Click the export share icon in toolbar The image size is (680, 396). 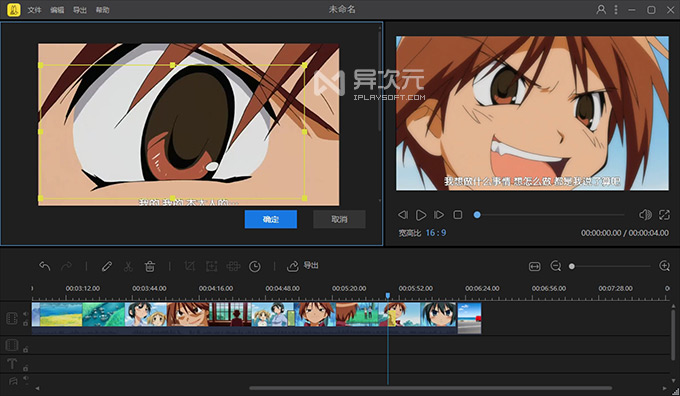click(293, 266)
